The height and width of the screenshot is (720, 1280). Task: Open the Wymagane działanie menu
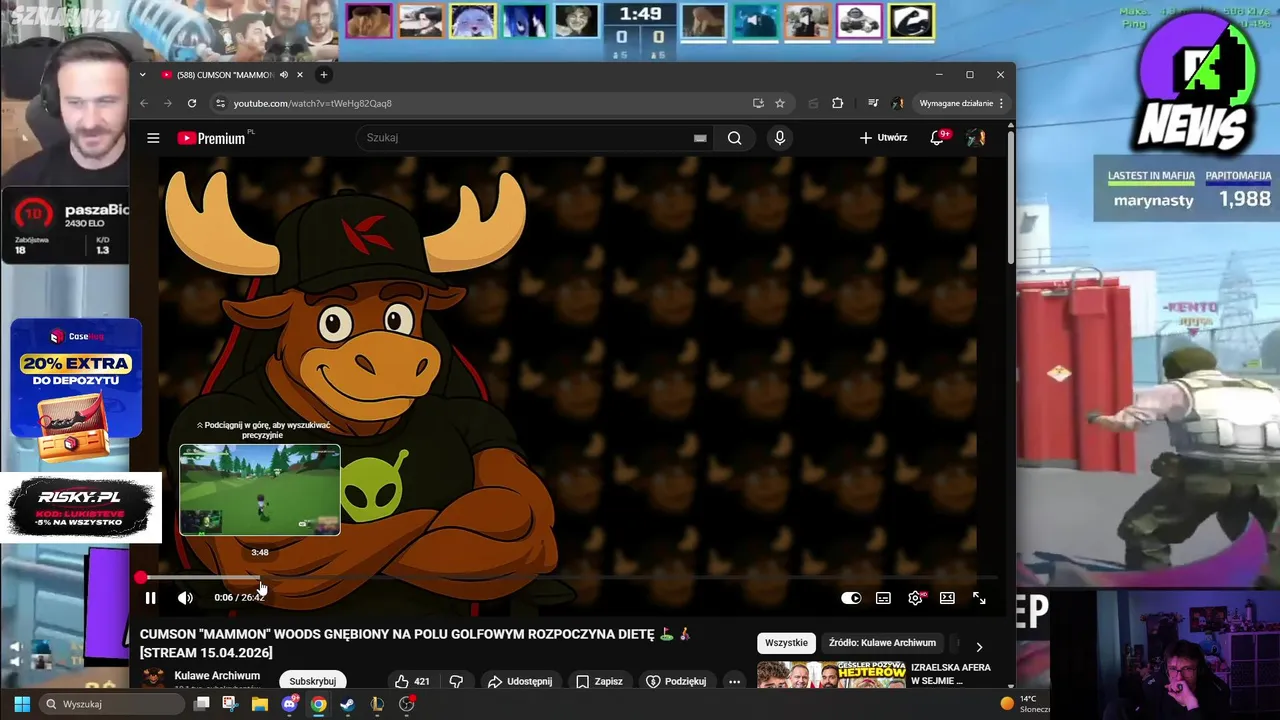click(961, 103)
